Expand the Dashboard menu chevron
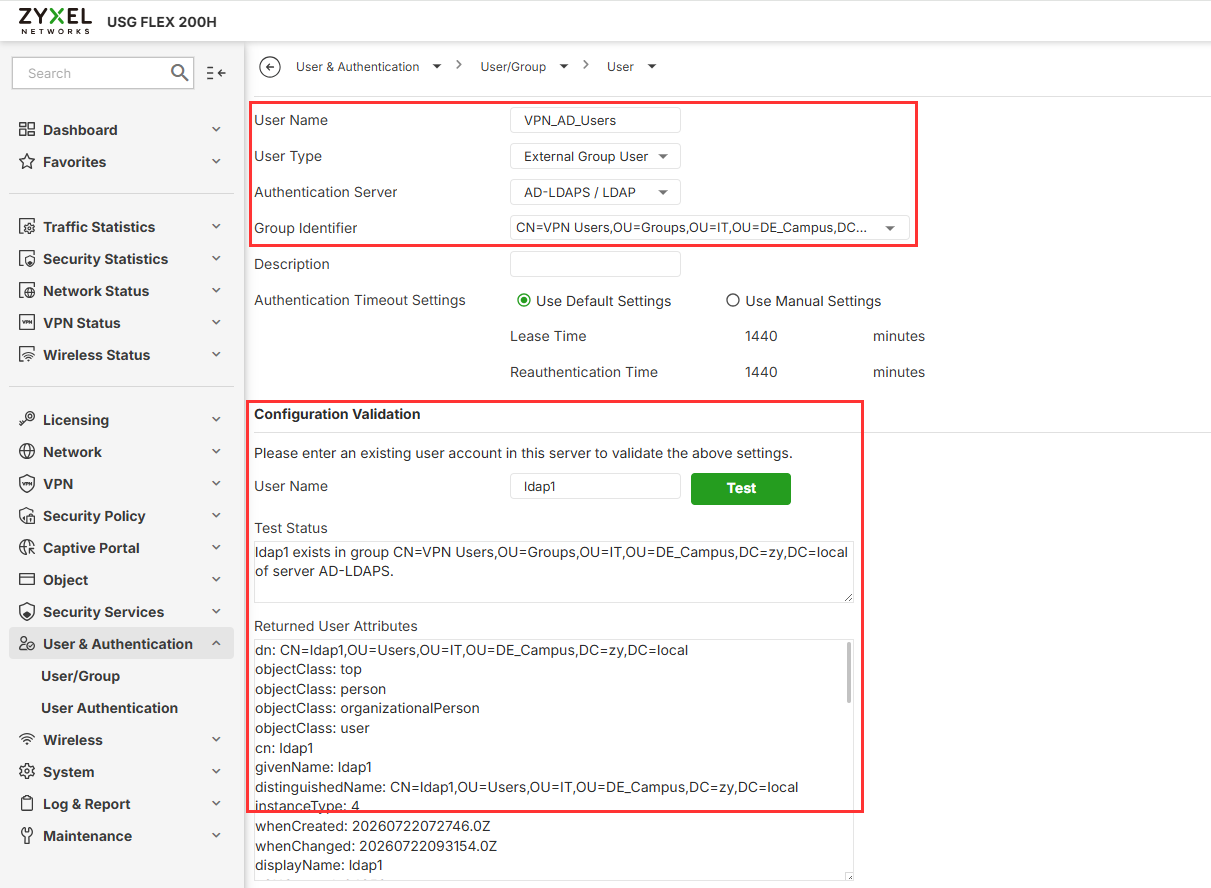This screenshot has width=1211, height=888. click(x=216, y=130)
